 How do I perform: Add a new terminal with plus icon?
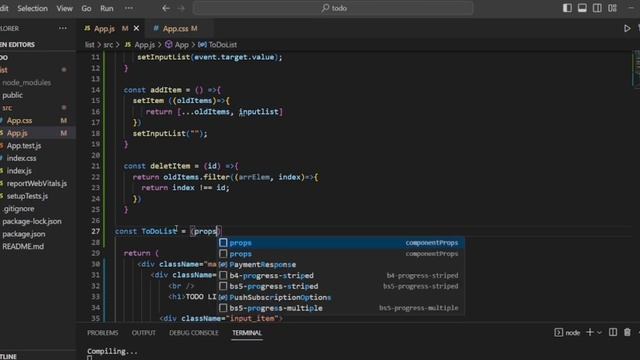coord(590,332)
